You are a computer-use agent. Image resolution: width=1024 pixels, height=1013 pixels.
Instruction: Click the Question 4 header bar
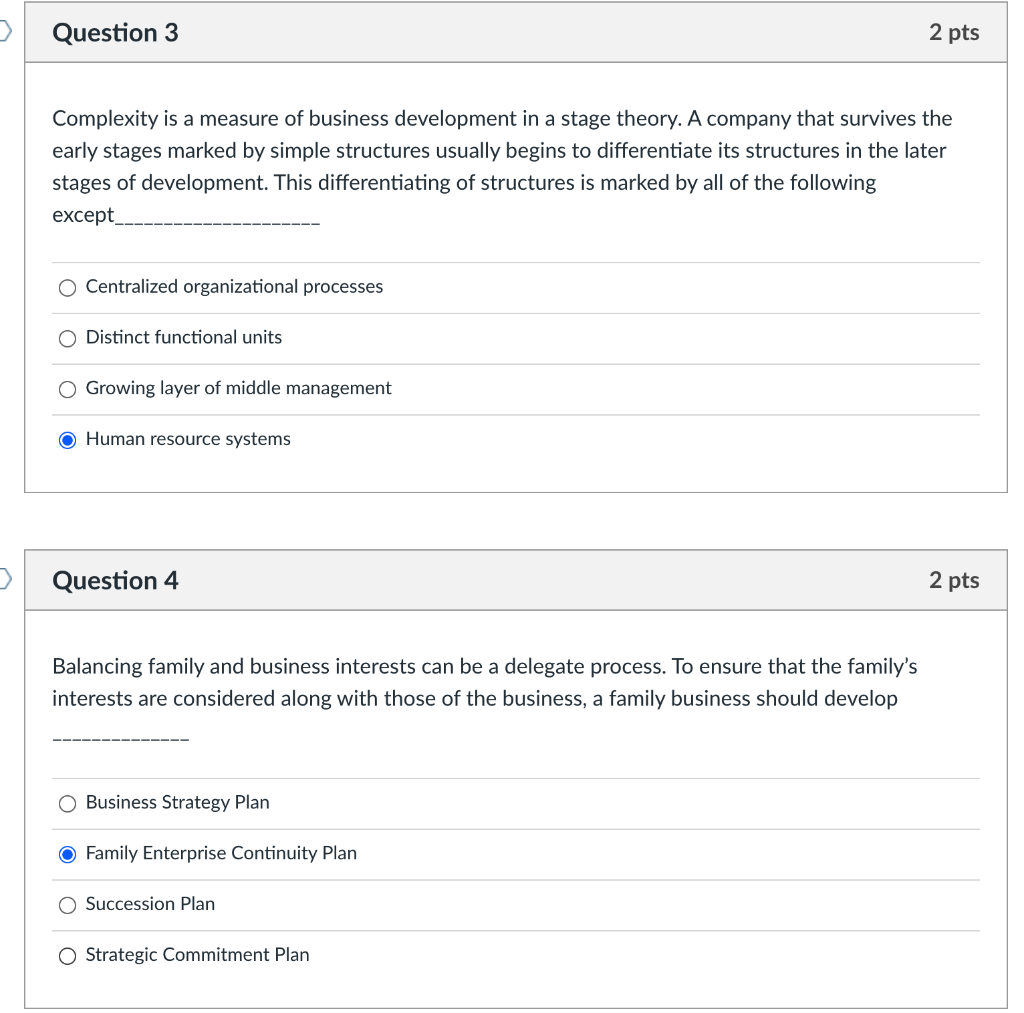pos(516,580)
